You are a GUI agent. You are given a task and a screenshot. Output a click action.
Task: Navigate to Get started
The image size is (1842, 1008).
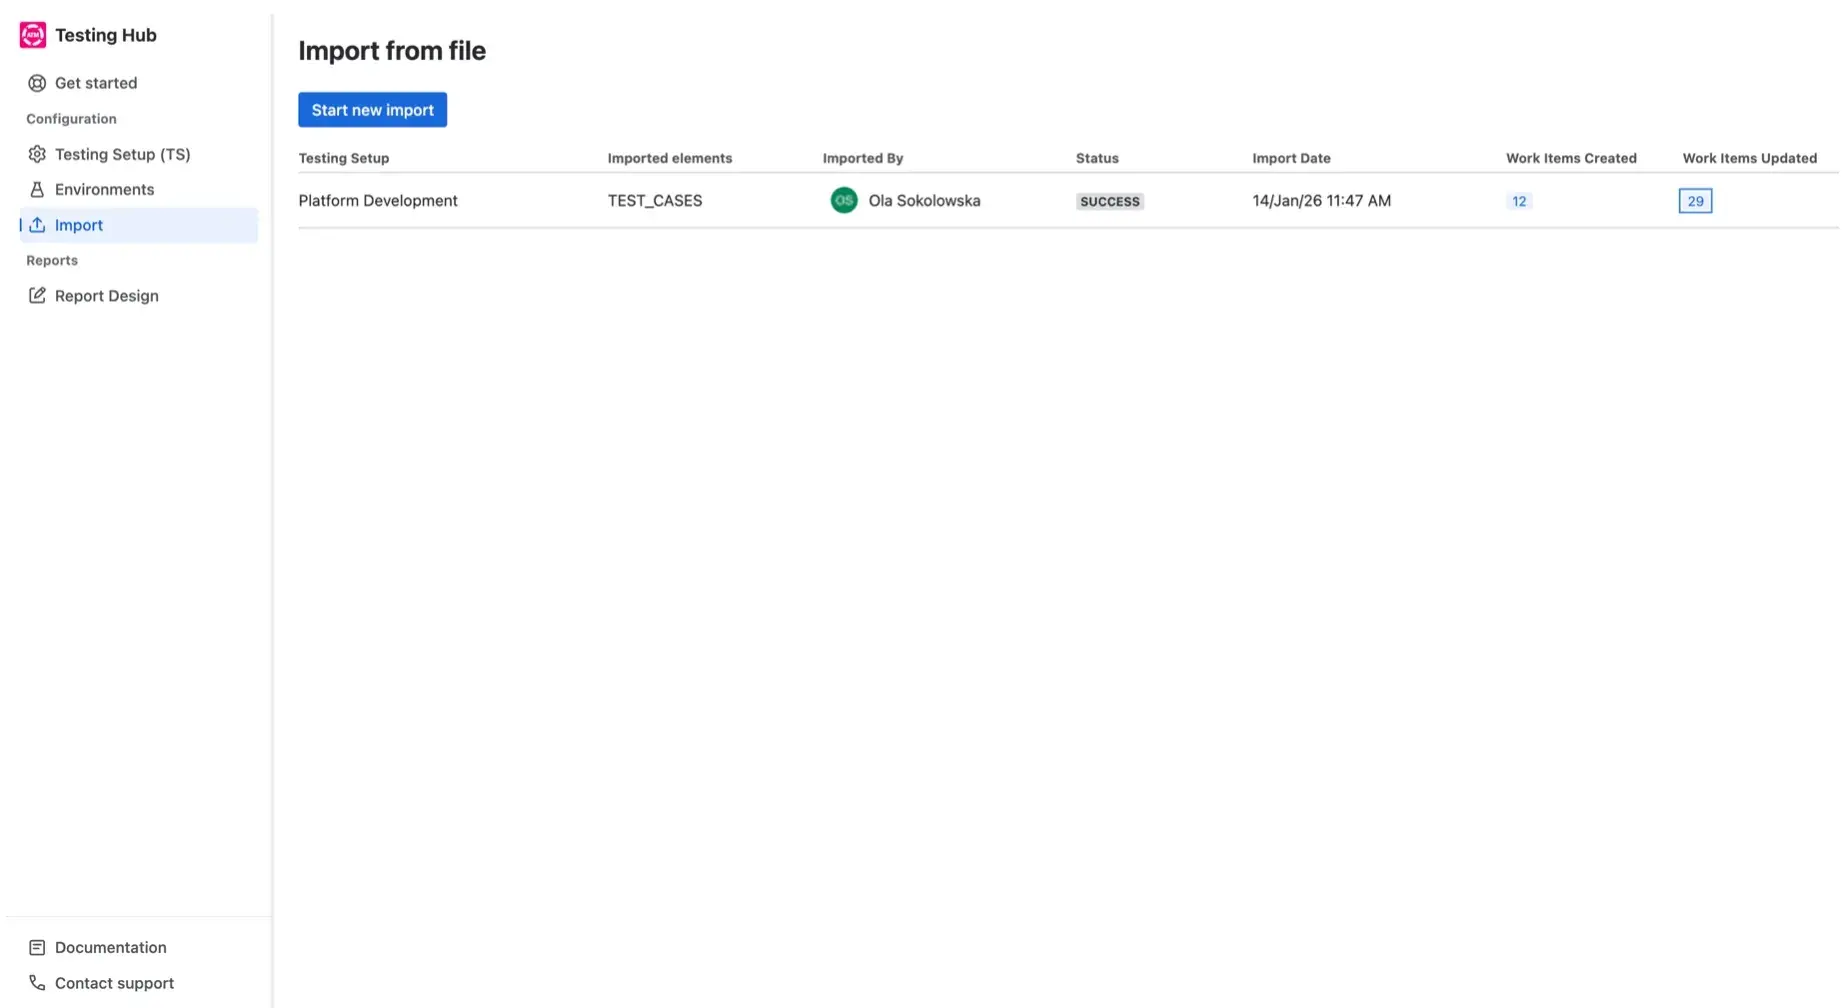pos(96,83)
